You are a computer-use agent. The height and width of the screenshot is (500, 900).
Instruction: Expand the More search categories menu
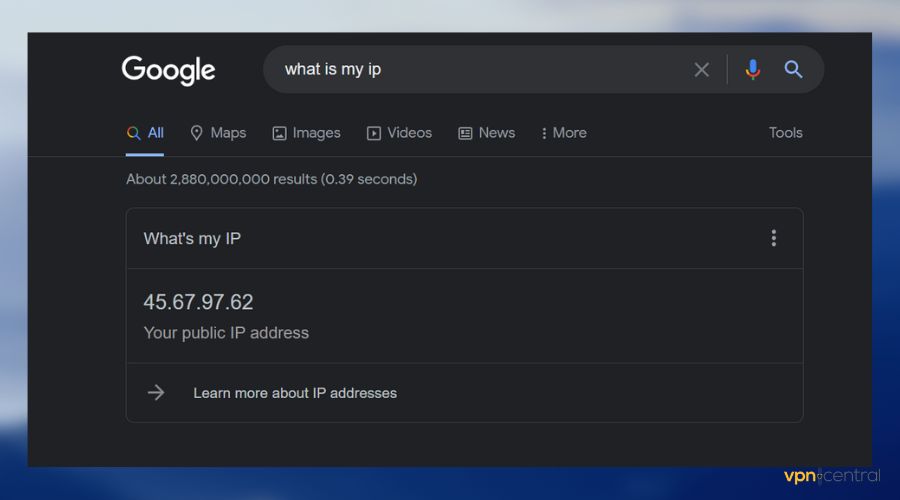(563, 133)
